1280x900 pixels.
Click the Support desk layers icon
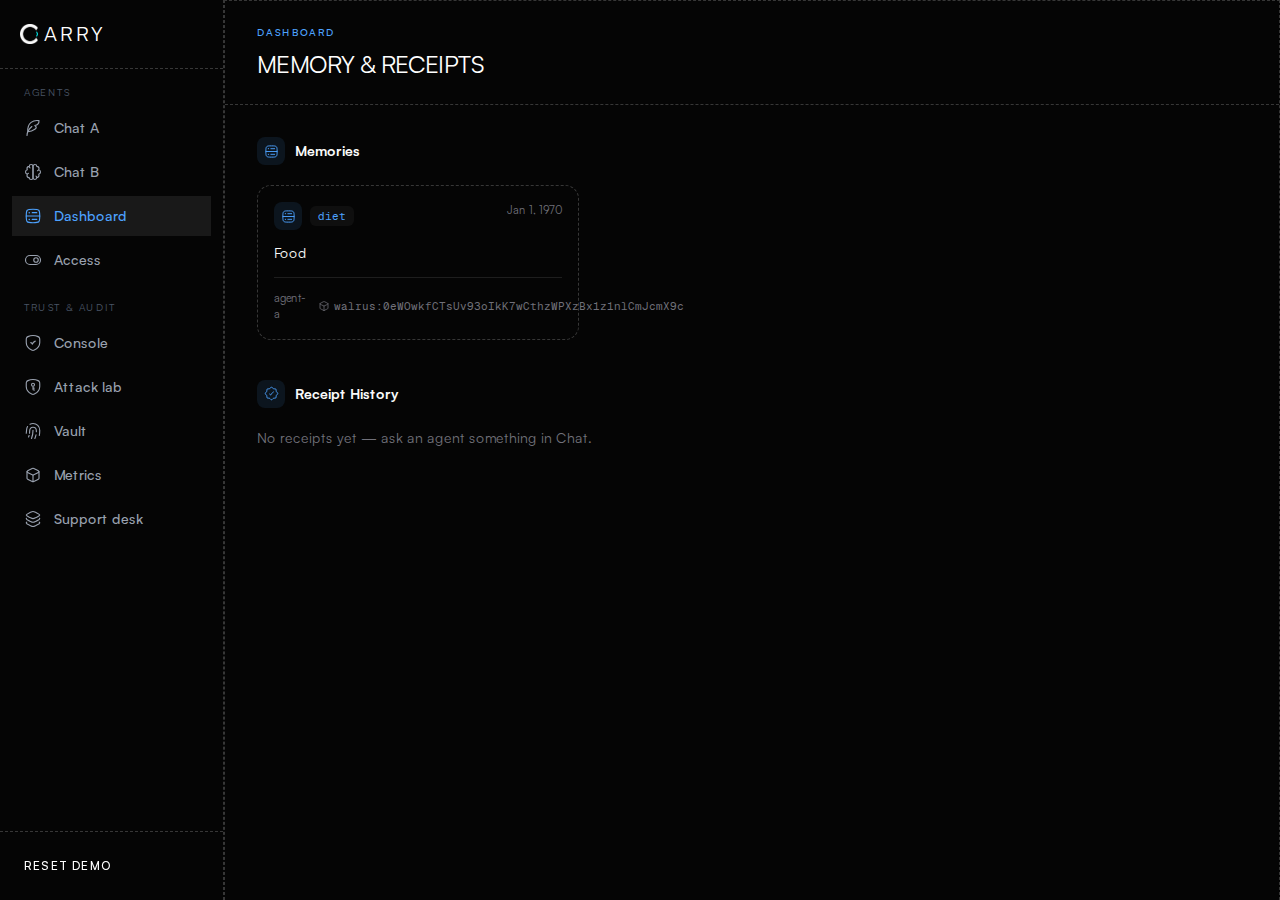(x=33, y=519)
